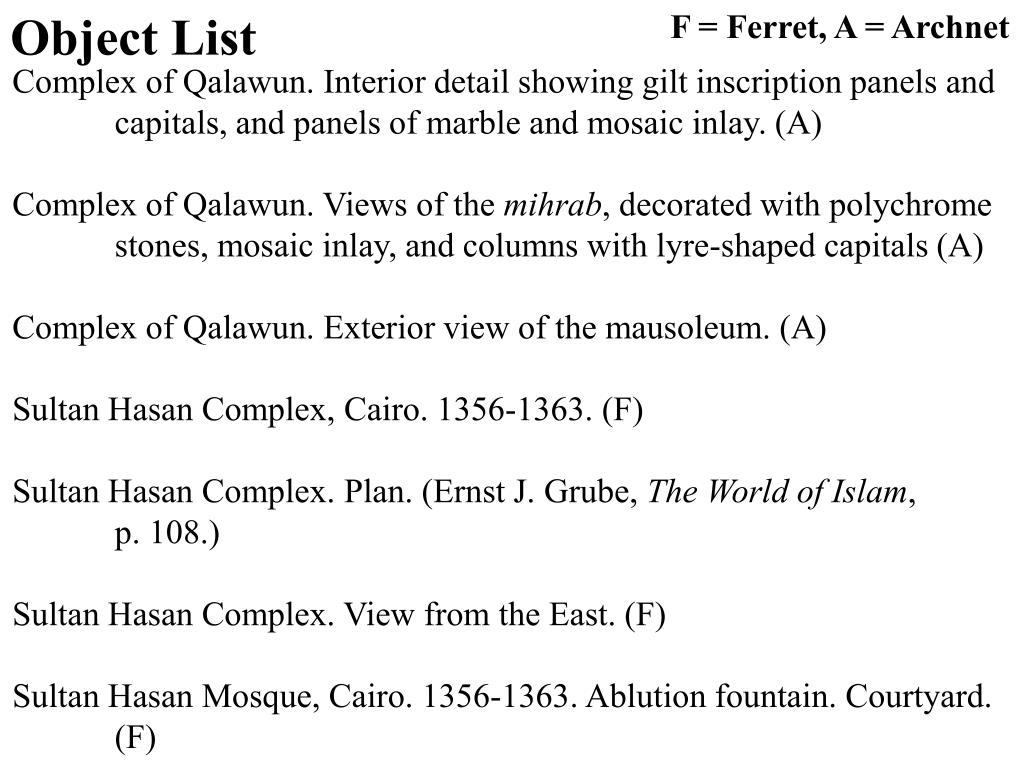
Task: Click the line mentioning lyre-shaped capitals
Action: click(549, 246)
